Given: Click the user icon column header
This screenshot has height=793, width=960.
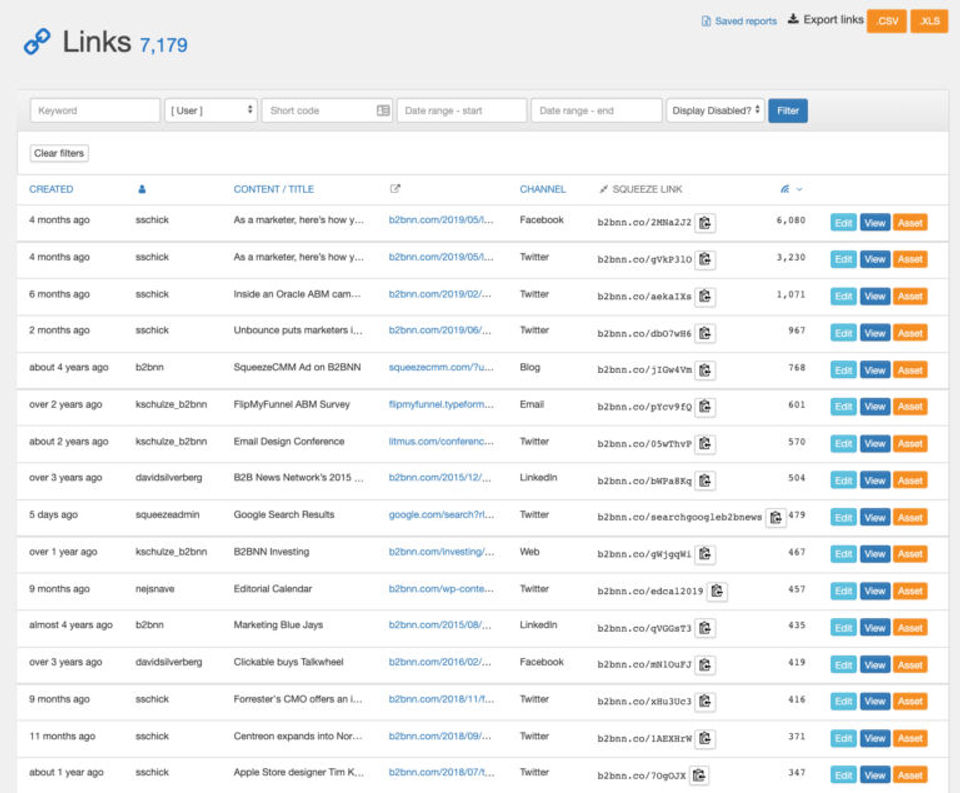Looking at the screenshot, I should (142, 189).
